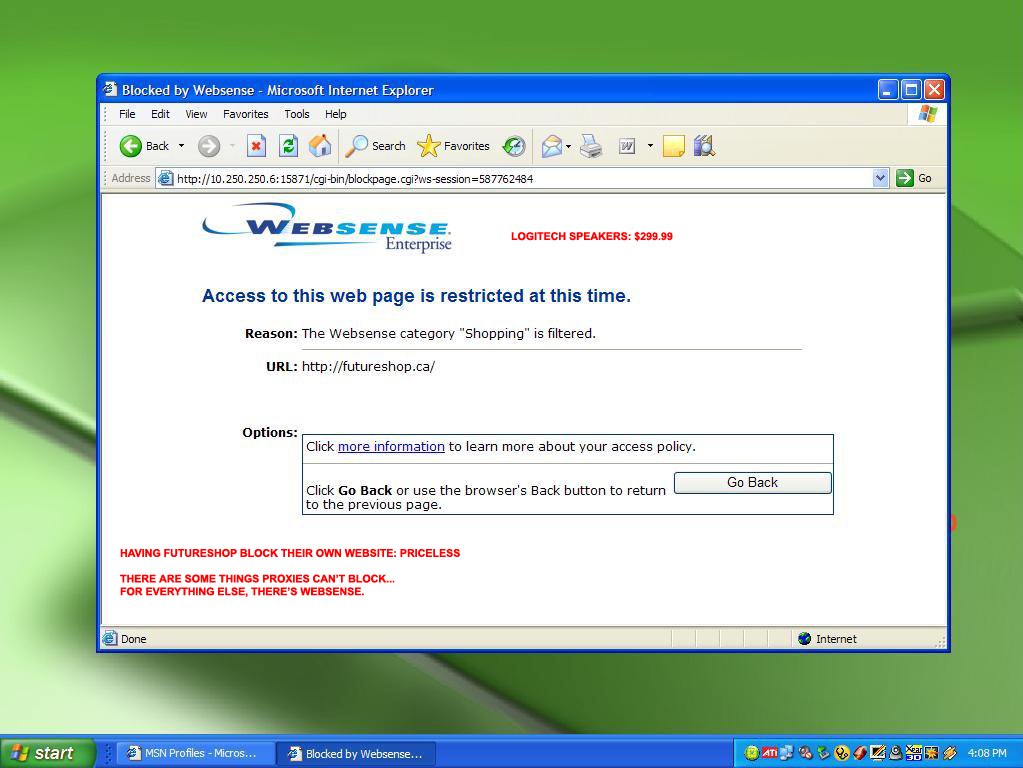Click the 'Done' status bar text
1023x768 pixels.
(134, 639)
